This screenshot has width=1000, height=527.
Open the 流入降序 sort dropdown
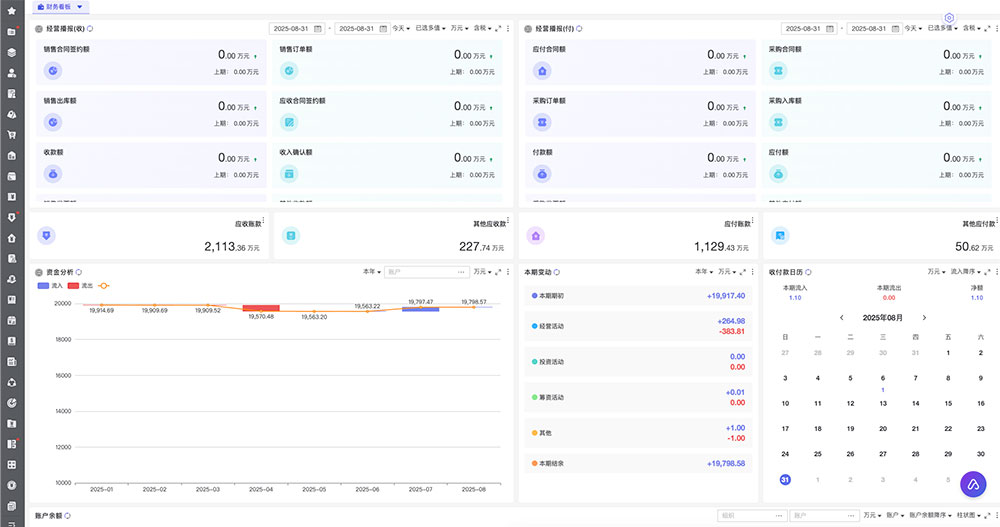969,272
